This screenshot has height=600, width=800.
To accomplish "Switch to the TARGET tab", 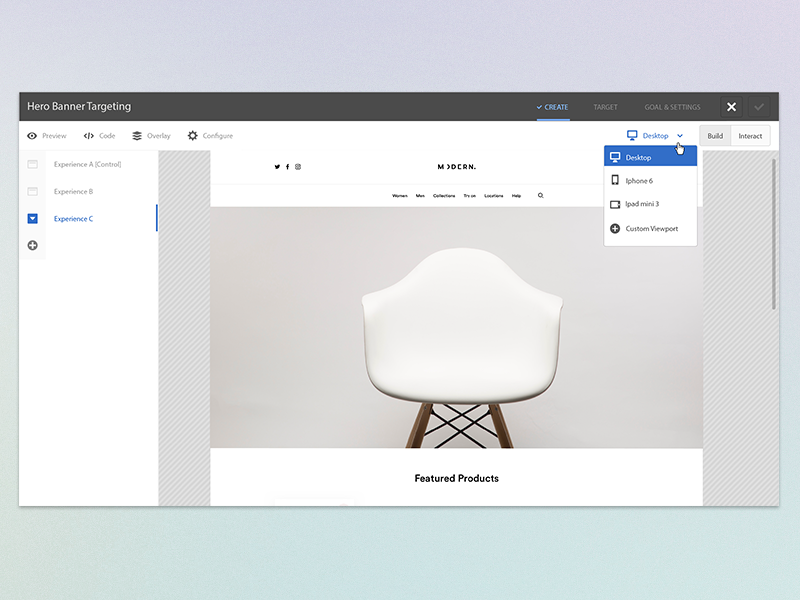I will coord(606,107).
